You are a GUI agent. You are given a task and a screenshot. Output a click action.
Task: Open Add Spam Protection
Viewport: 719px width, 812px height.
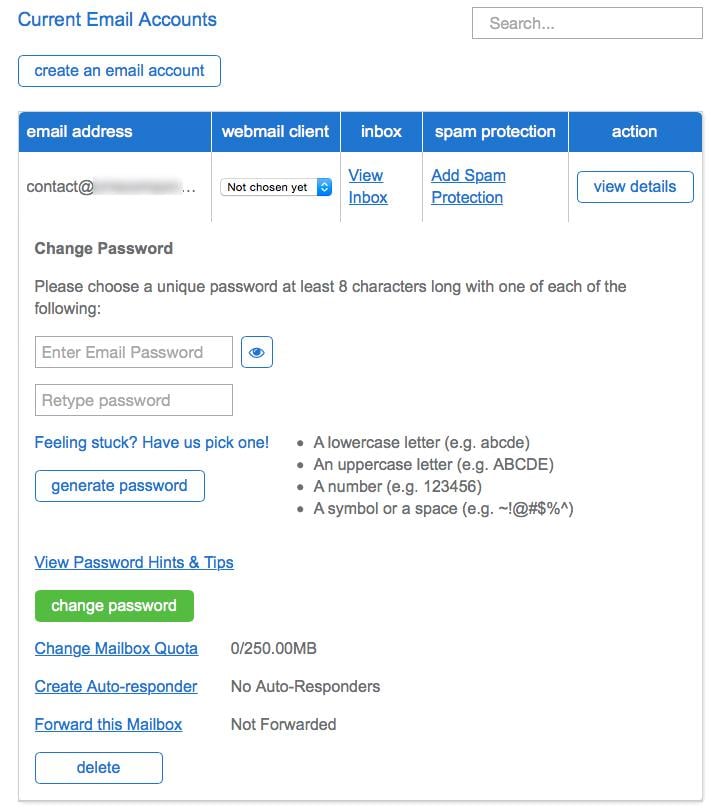pyautogui.click(x=467, y=186)
